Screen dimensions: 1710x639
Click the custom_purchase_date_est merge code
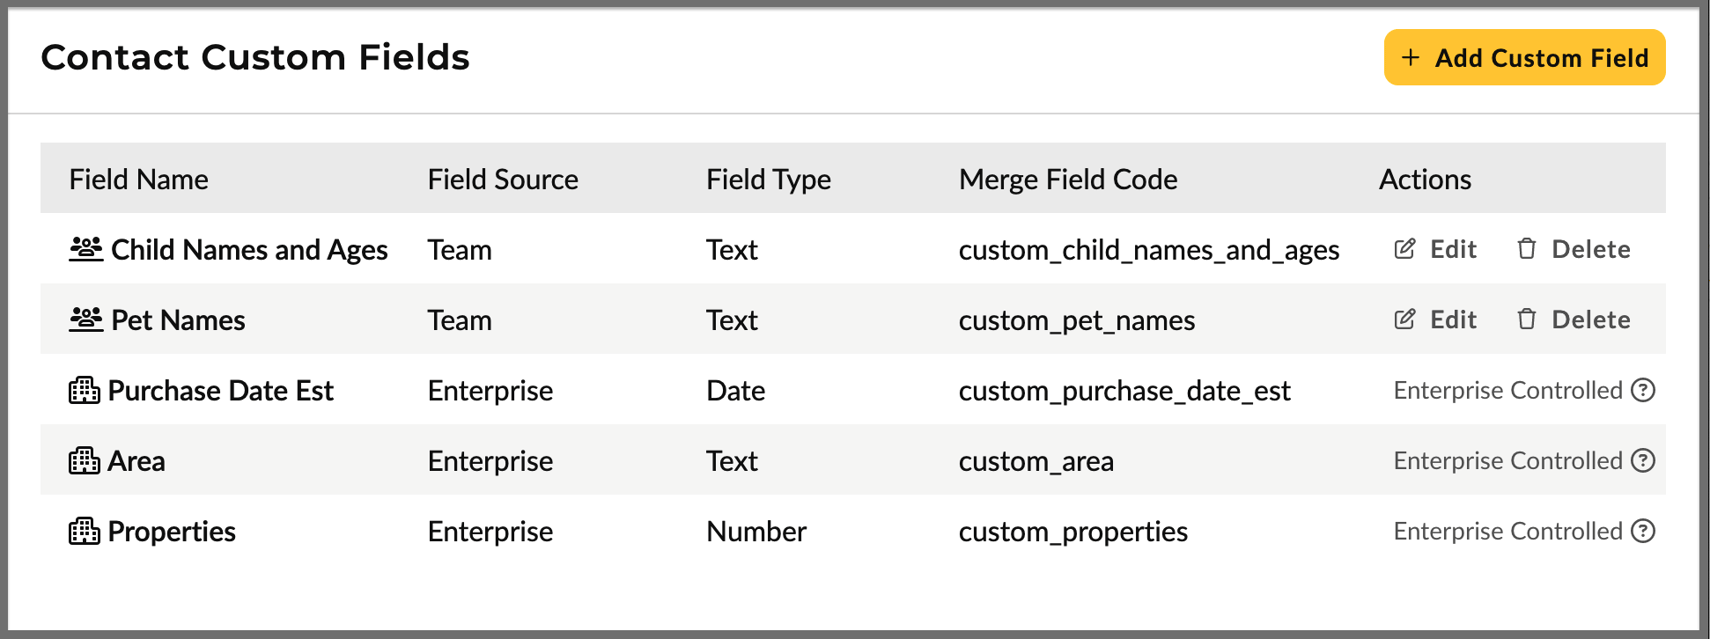click(1124, 390)
